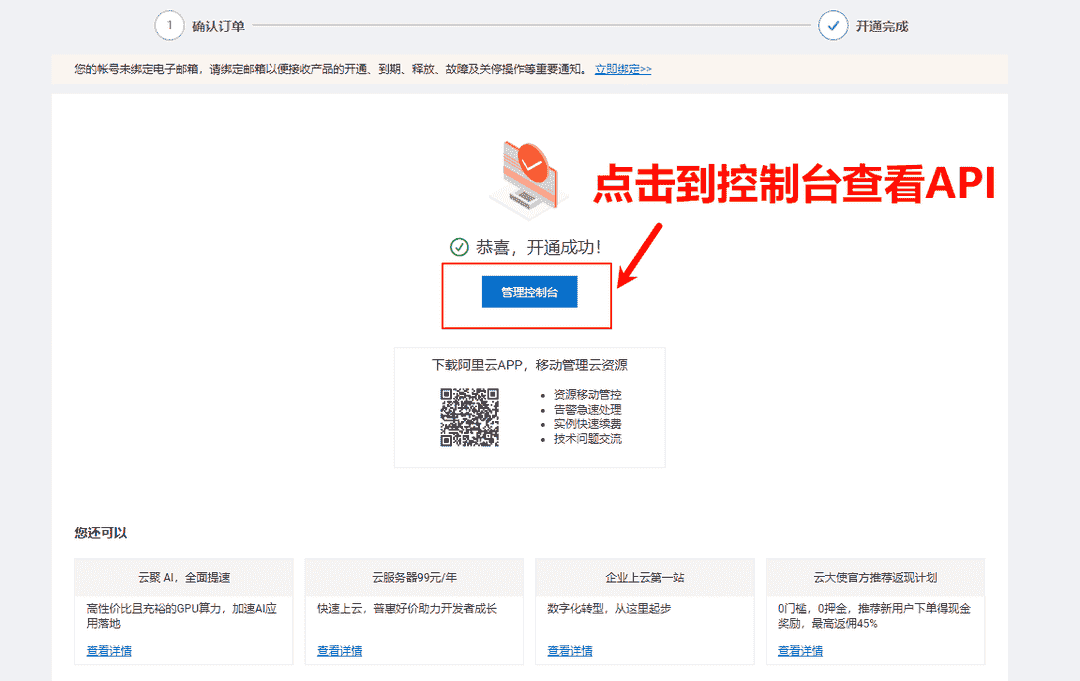Select the 云聚 AI, 全面提速 card header
The height and width of the screenshot is (681, 1080).
click(183, 577)
